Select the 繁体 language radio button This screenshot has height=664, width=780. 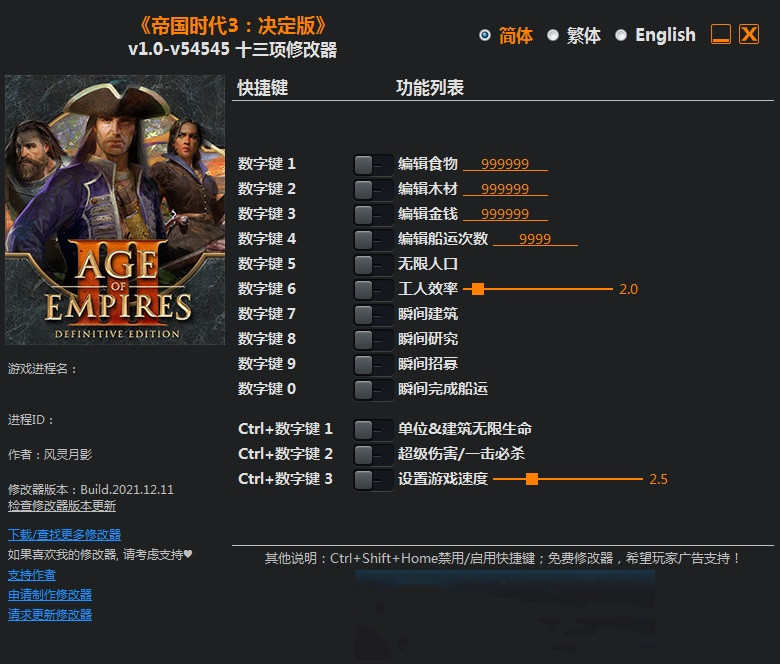tap(553, 35)
